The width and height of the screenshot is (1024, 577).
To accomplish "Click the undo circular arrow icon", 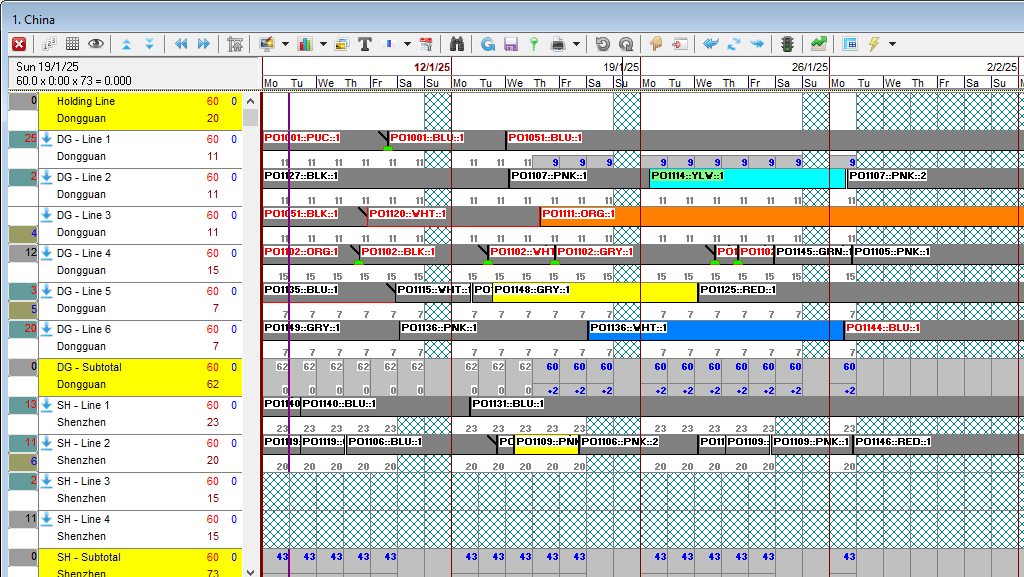I will point(602,44).
